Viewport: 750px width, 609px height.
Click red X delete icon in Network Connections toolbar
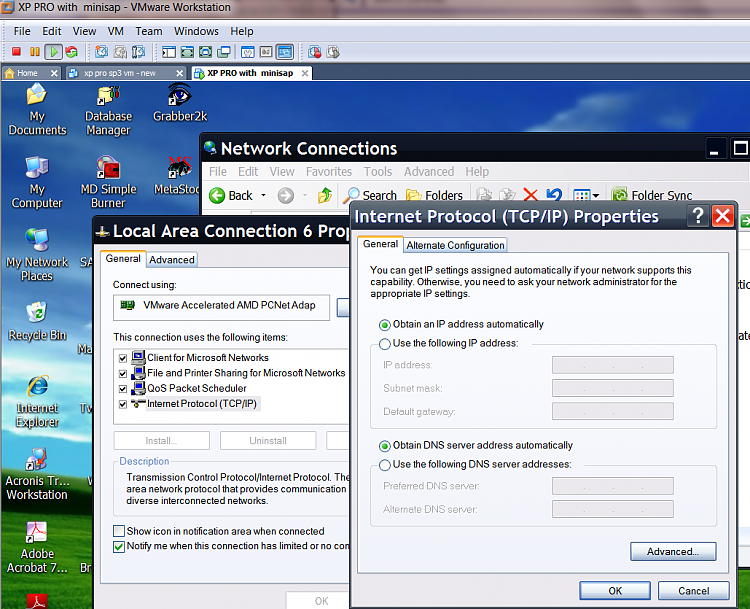530,195
